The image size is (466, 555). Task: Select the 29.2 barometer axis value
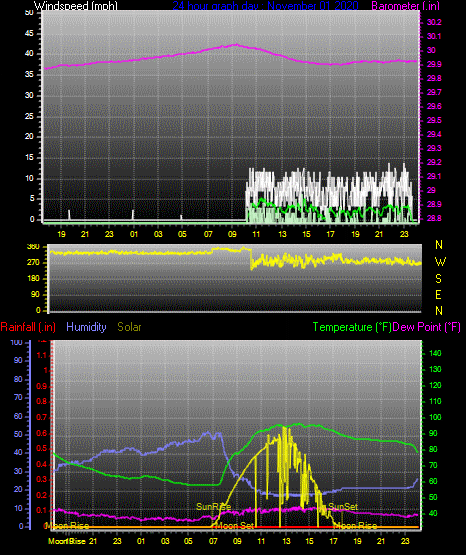pos(434,162)
